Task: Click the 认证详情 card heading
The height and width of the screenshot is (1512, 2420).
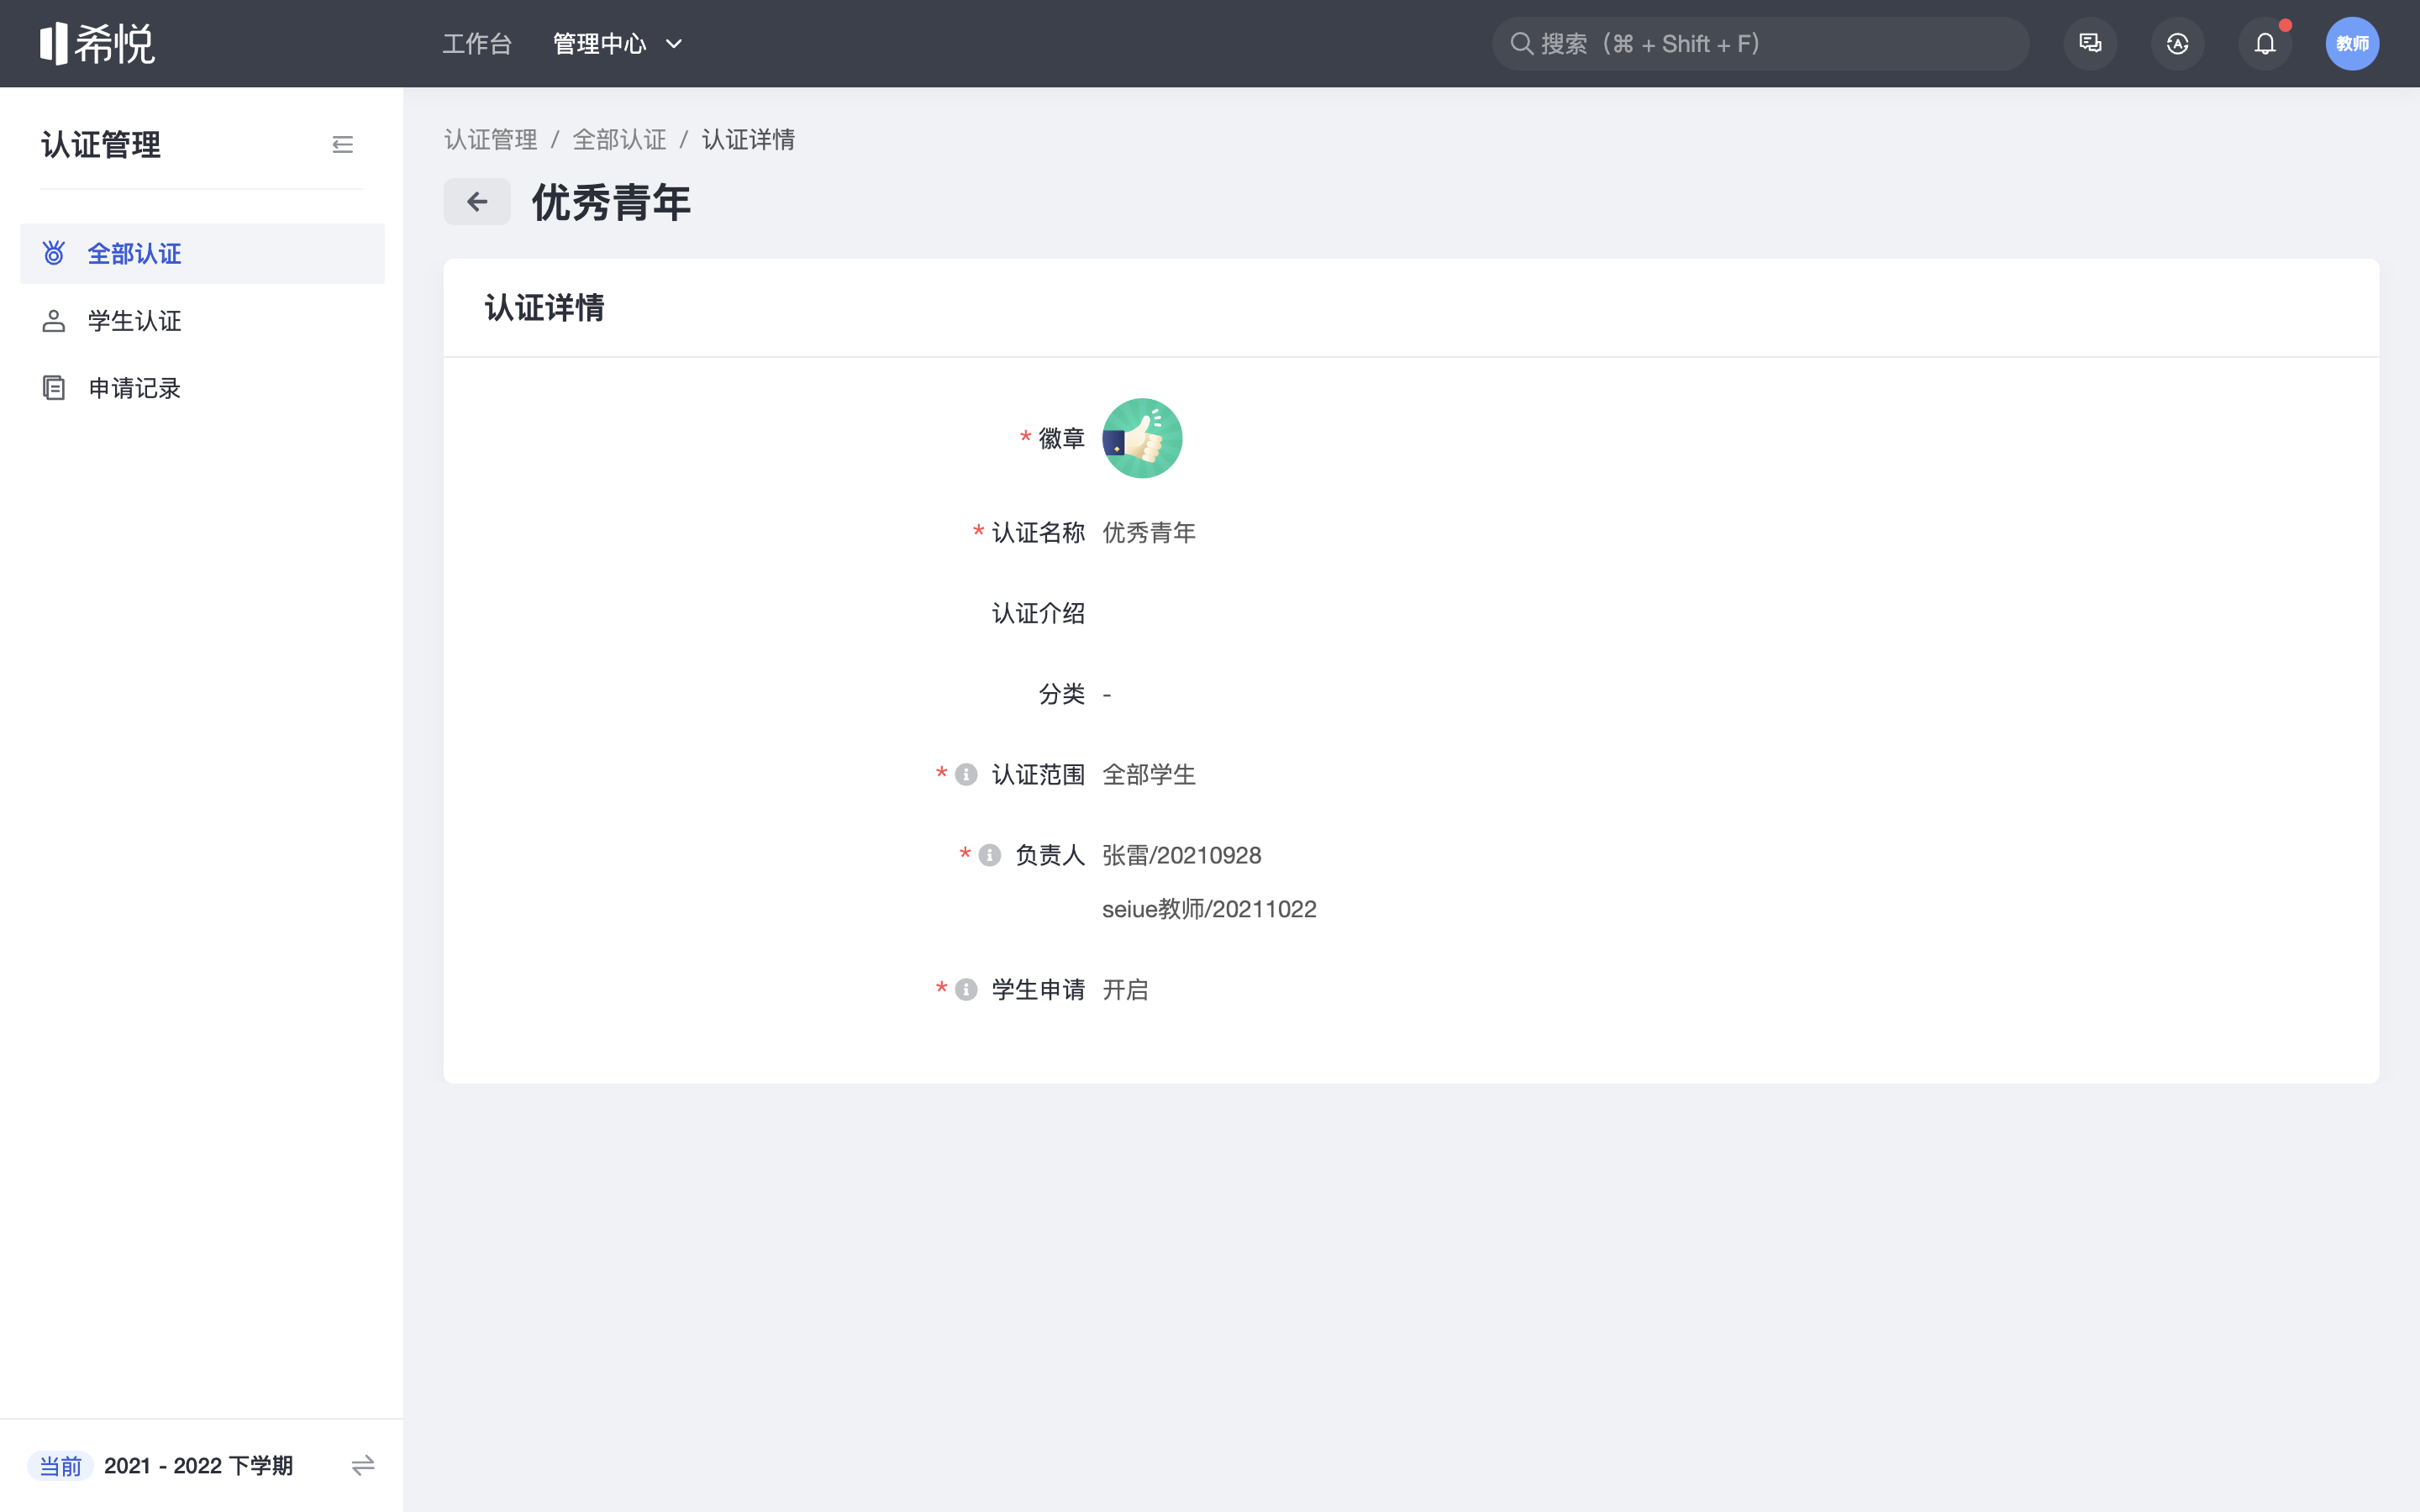Action: pyautogui.click(x=544, y=308)
